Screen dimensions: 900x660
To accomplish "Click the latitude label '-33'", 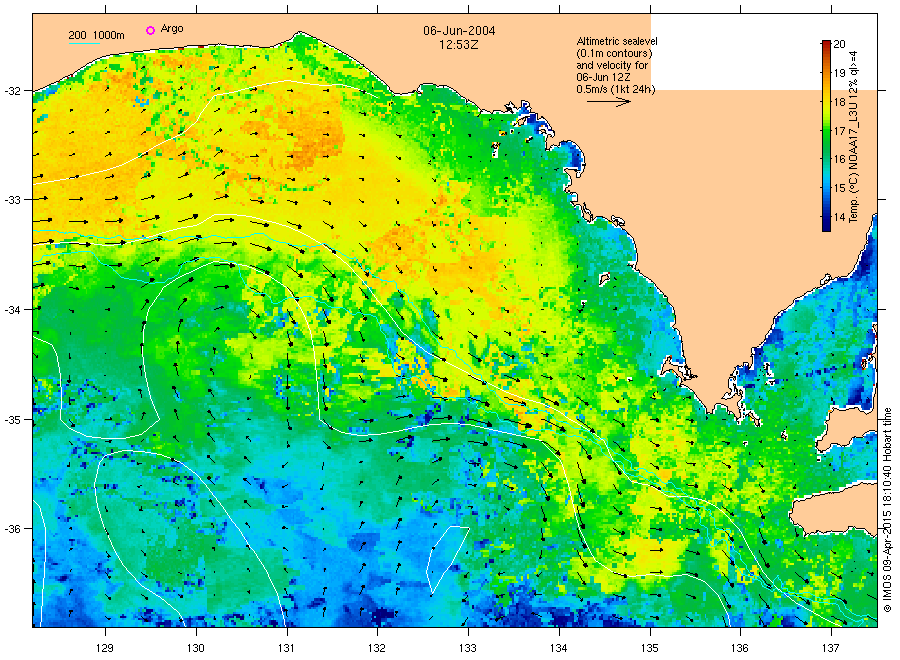I will [x=13, y=200].
